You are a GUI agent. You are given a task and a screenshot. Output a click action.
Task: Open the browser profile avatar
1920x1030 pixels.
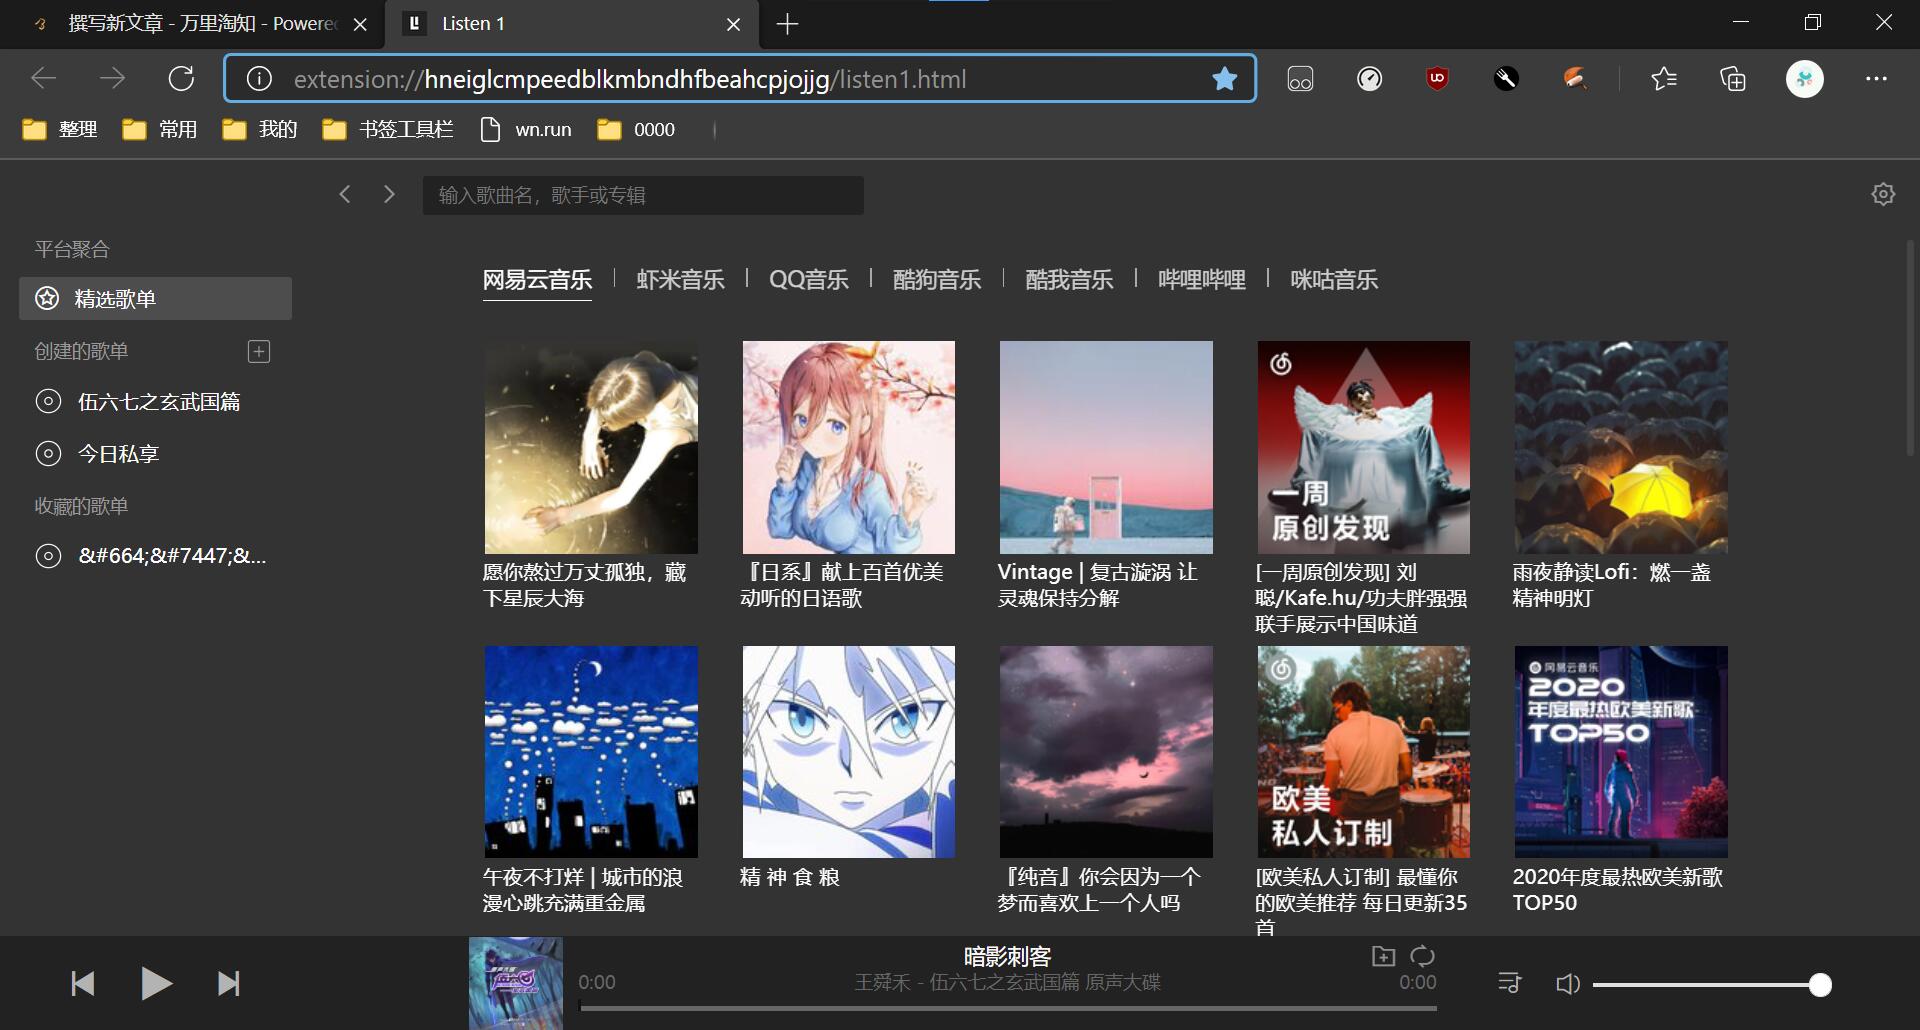pos(1805,78)
